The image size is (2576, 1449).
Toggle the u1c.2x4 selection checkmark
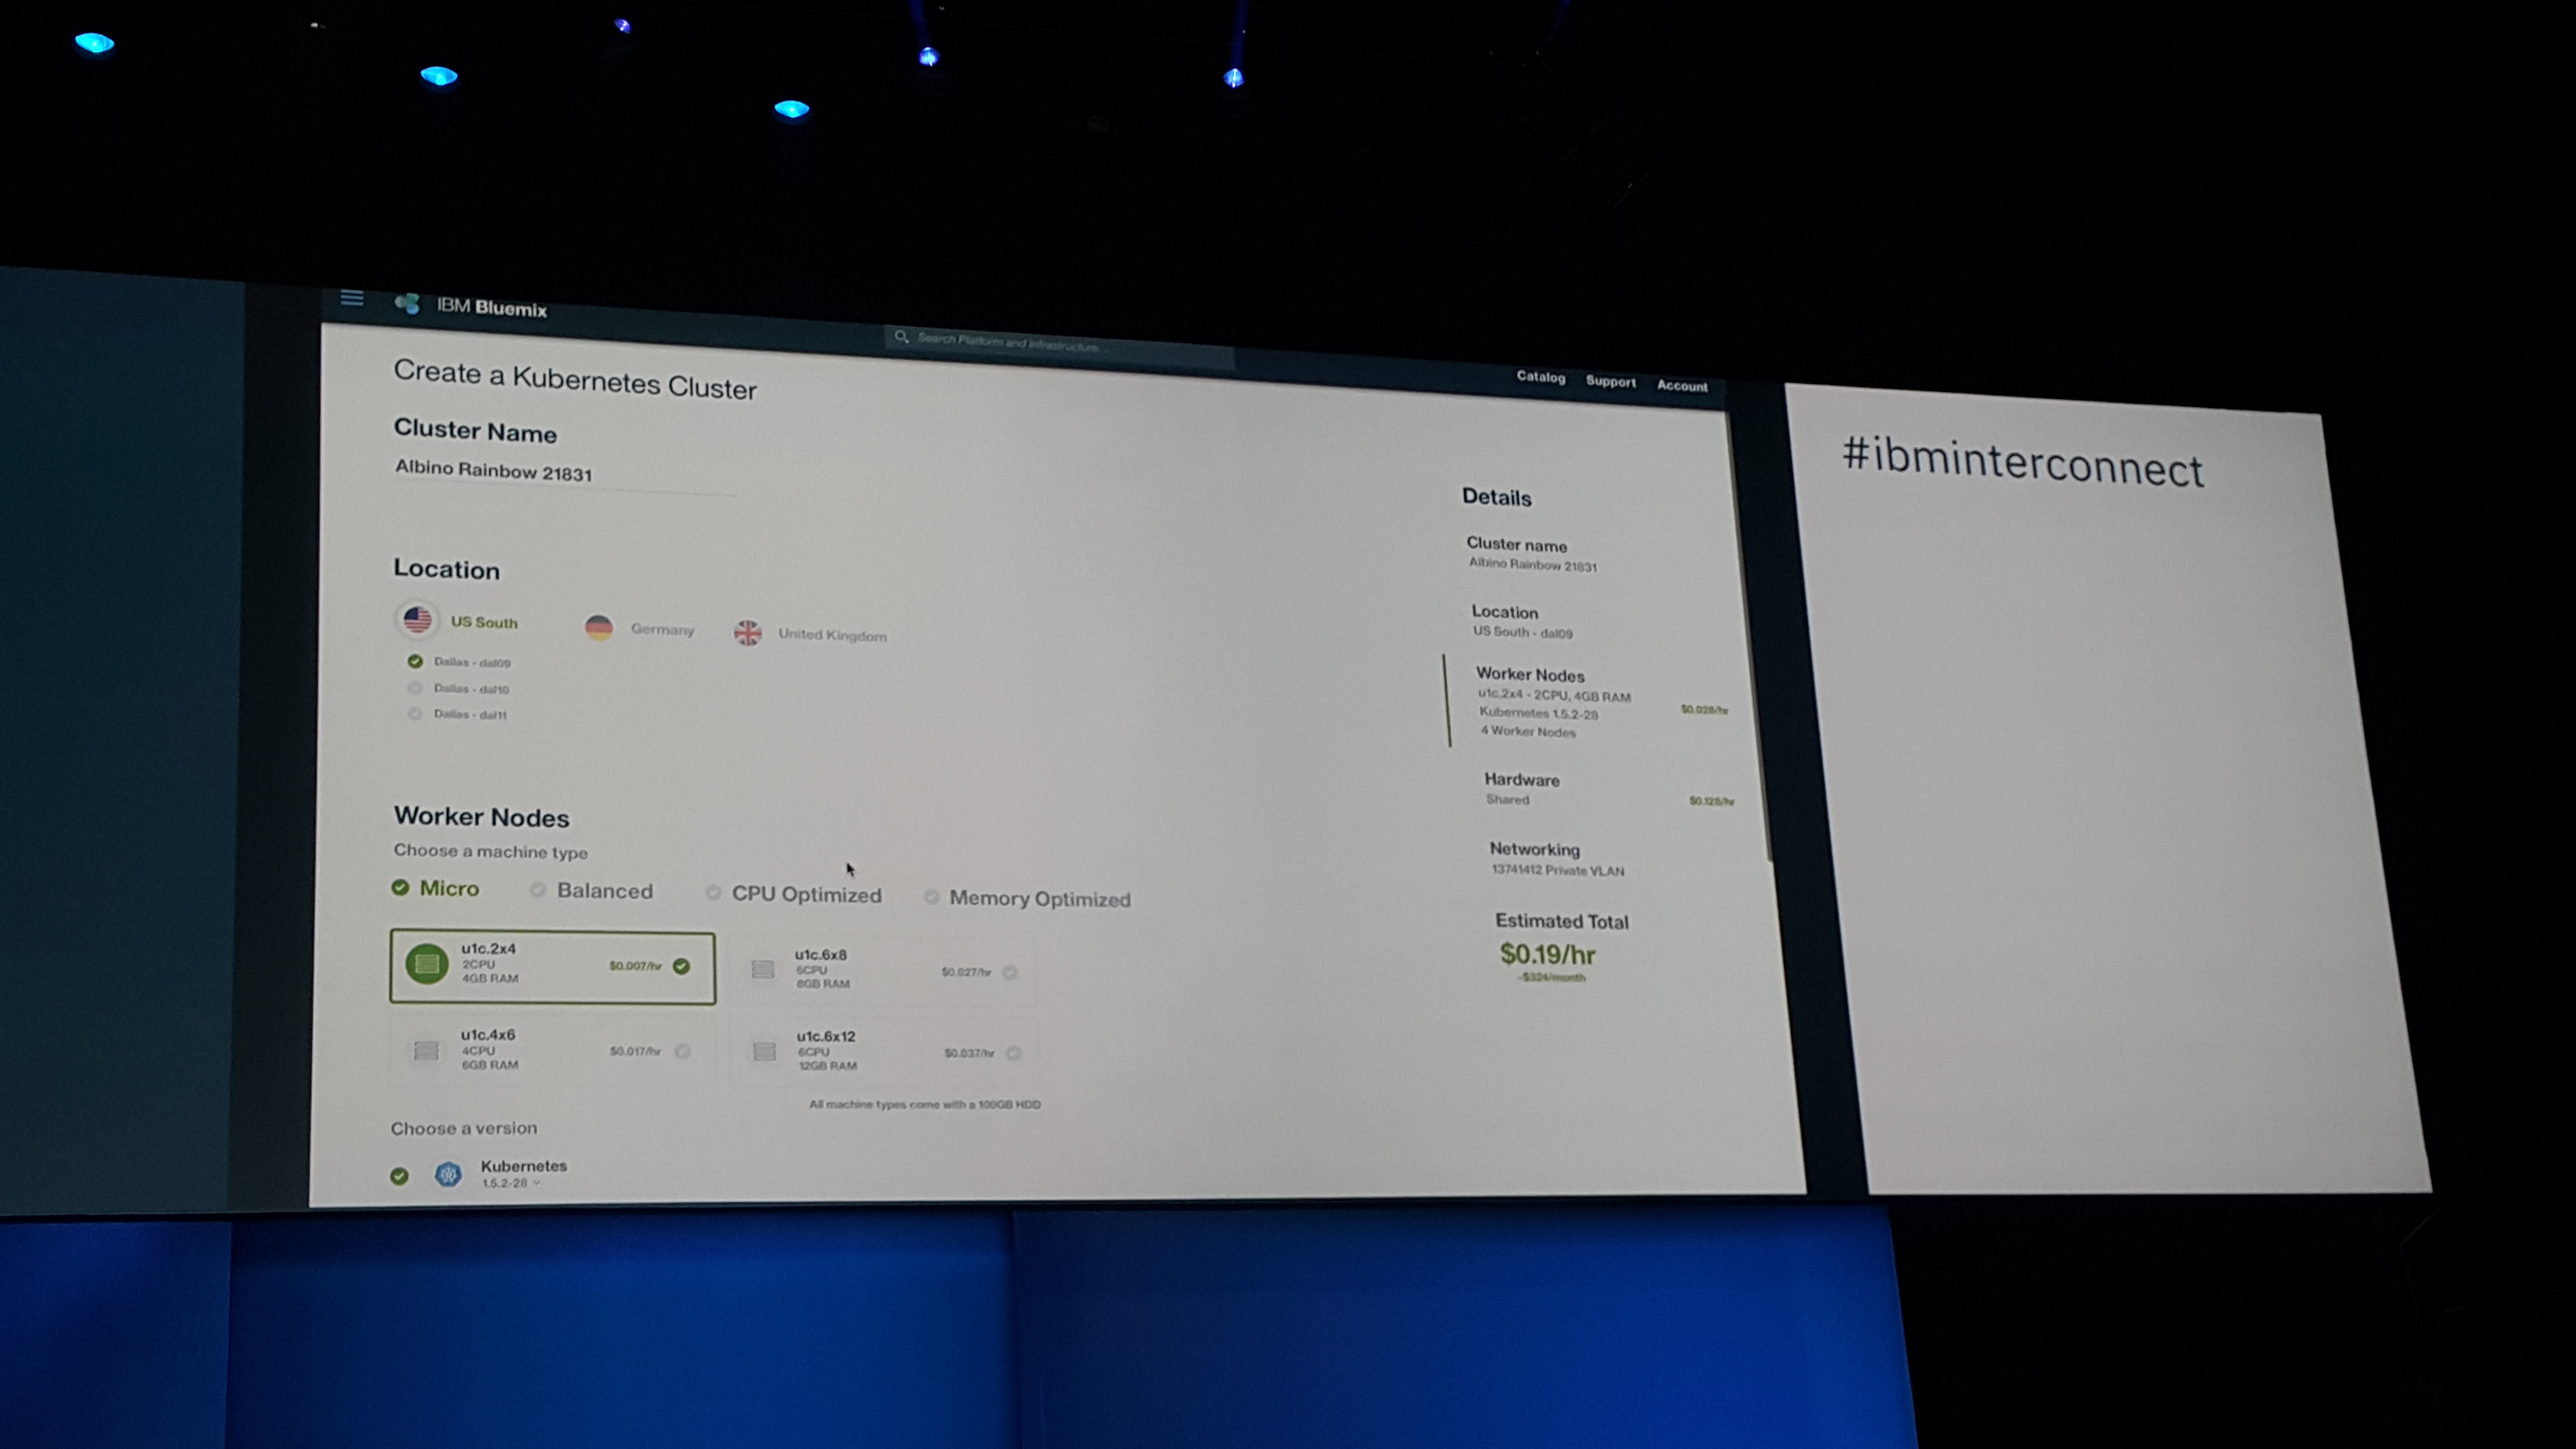click(681, 966)
